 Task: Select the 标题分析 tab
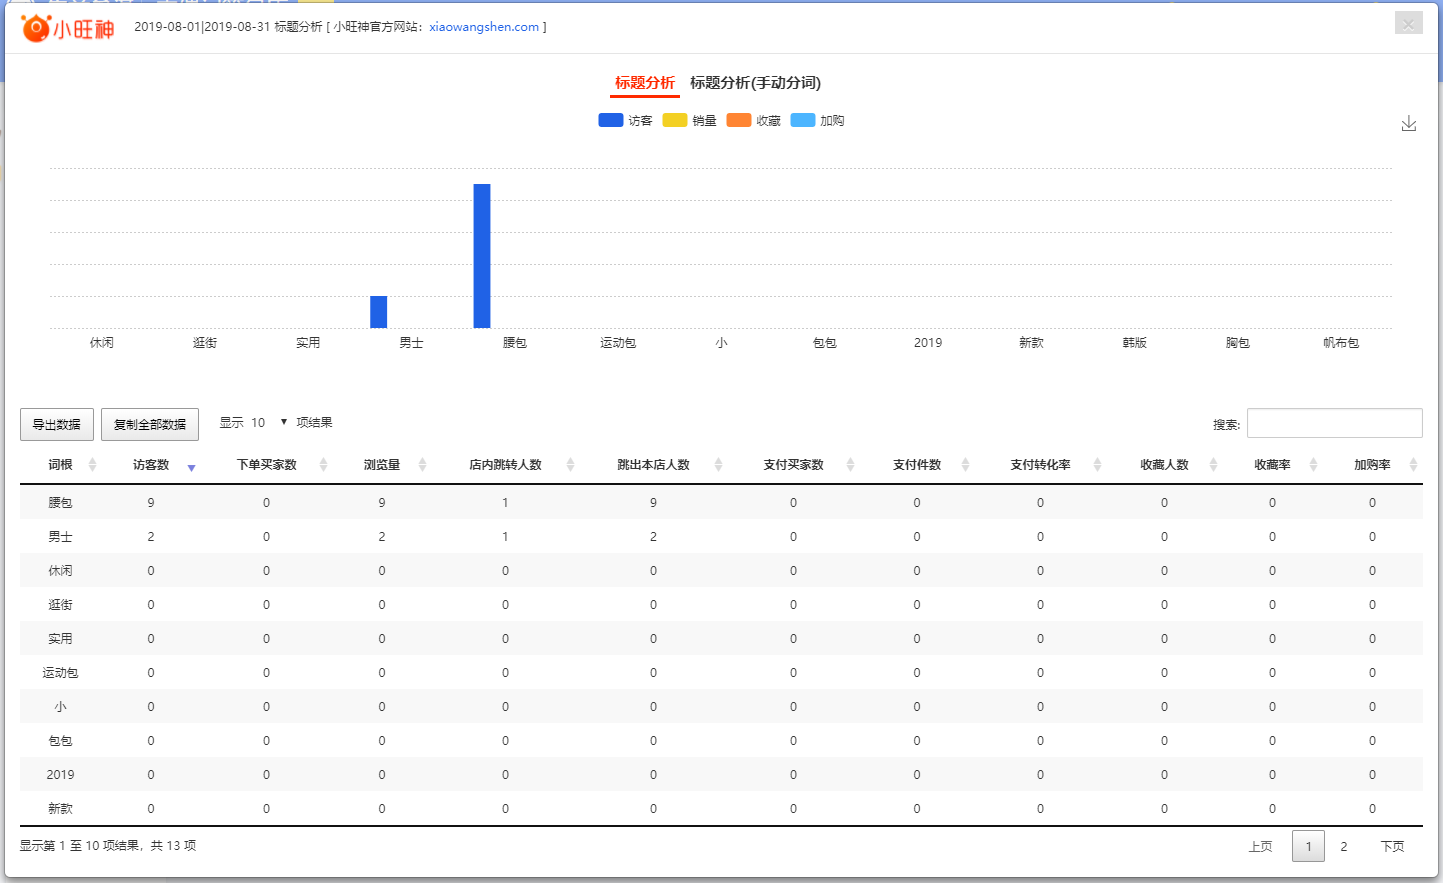click(644, 84)
